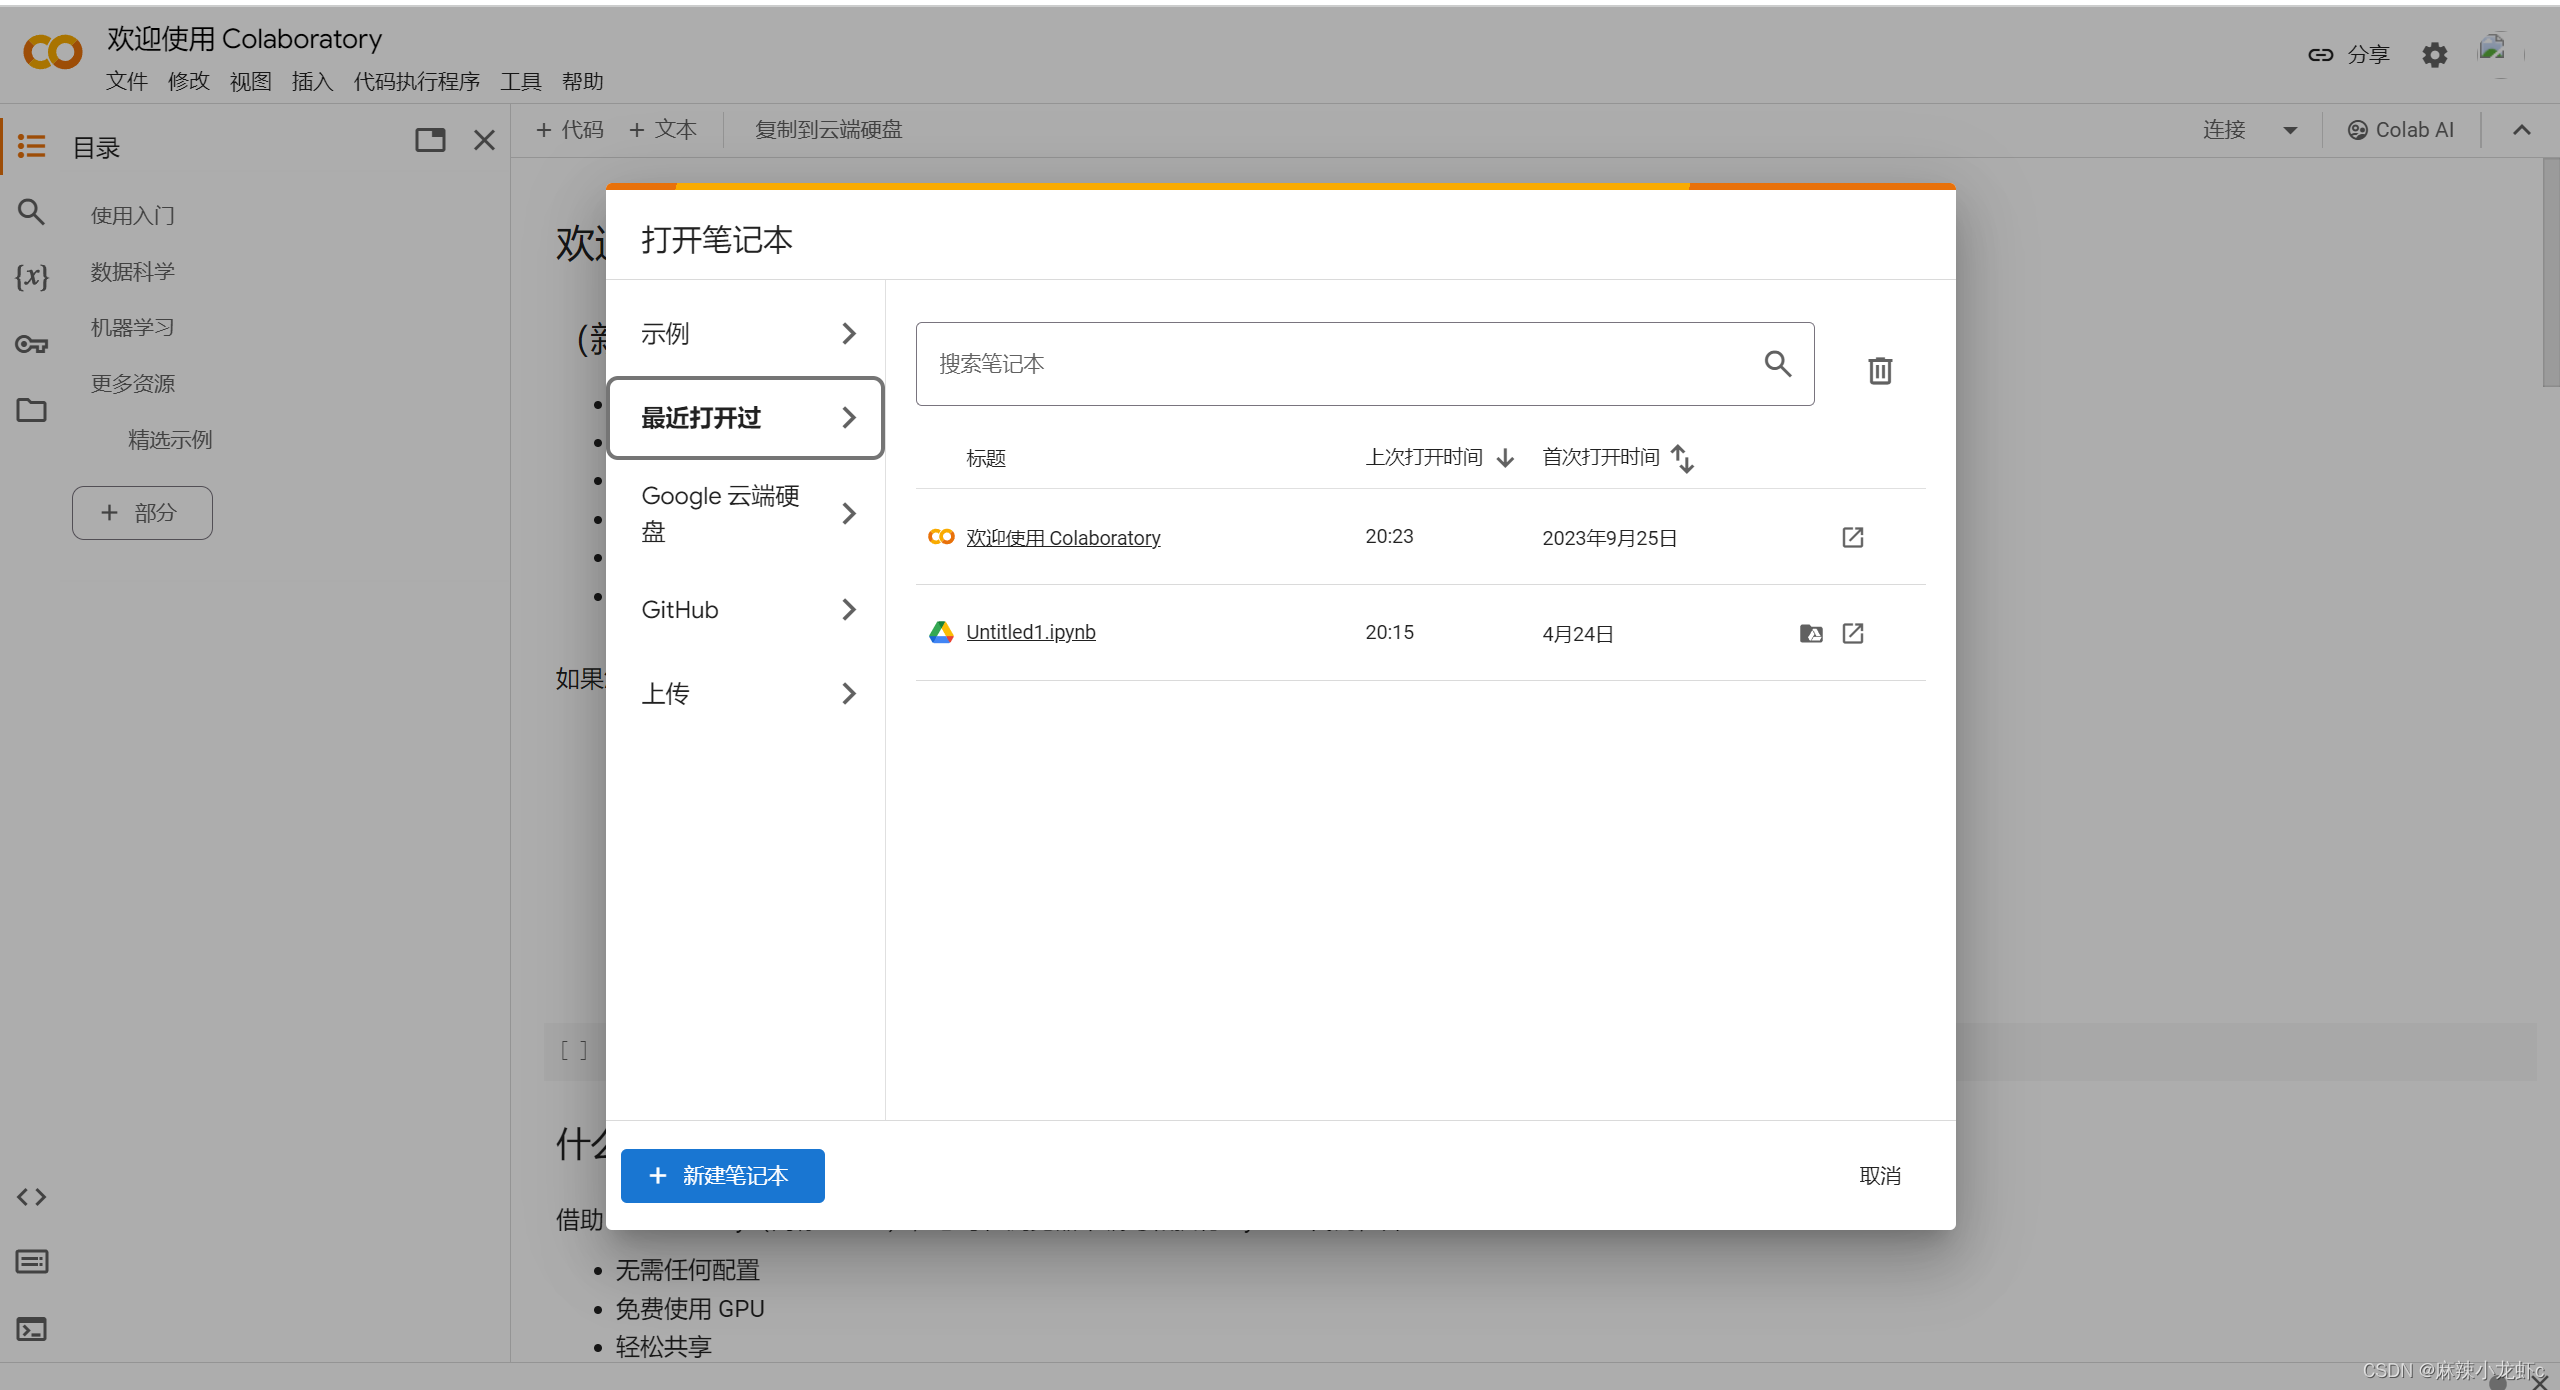Open 欢迎使用 Colaboratory in new tab icon
This screenshot has height=1390, width=2560.
click(1852, 537)
